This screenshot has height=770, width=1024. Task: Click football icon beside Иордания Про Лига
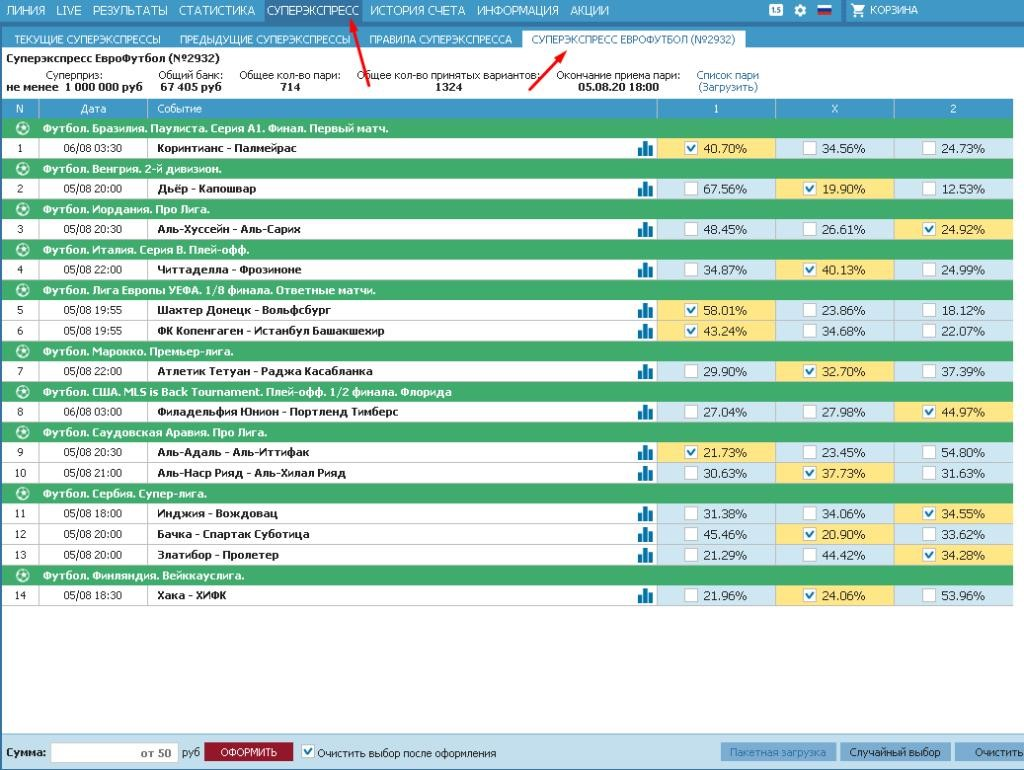[22, 210]
